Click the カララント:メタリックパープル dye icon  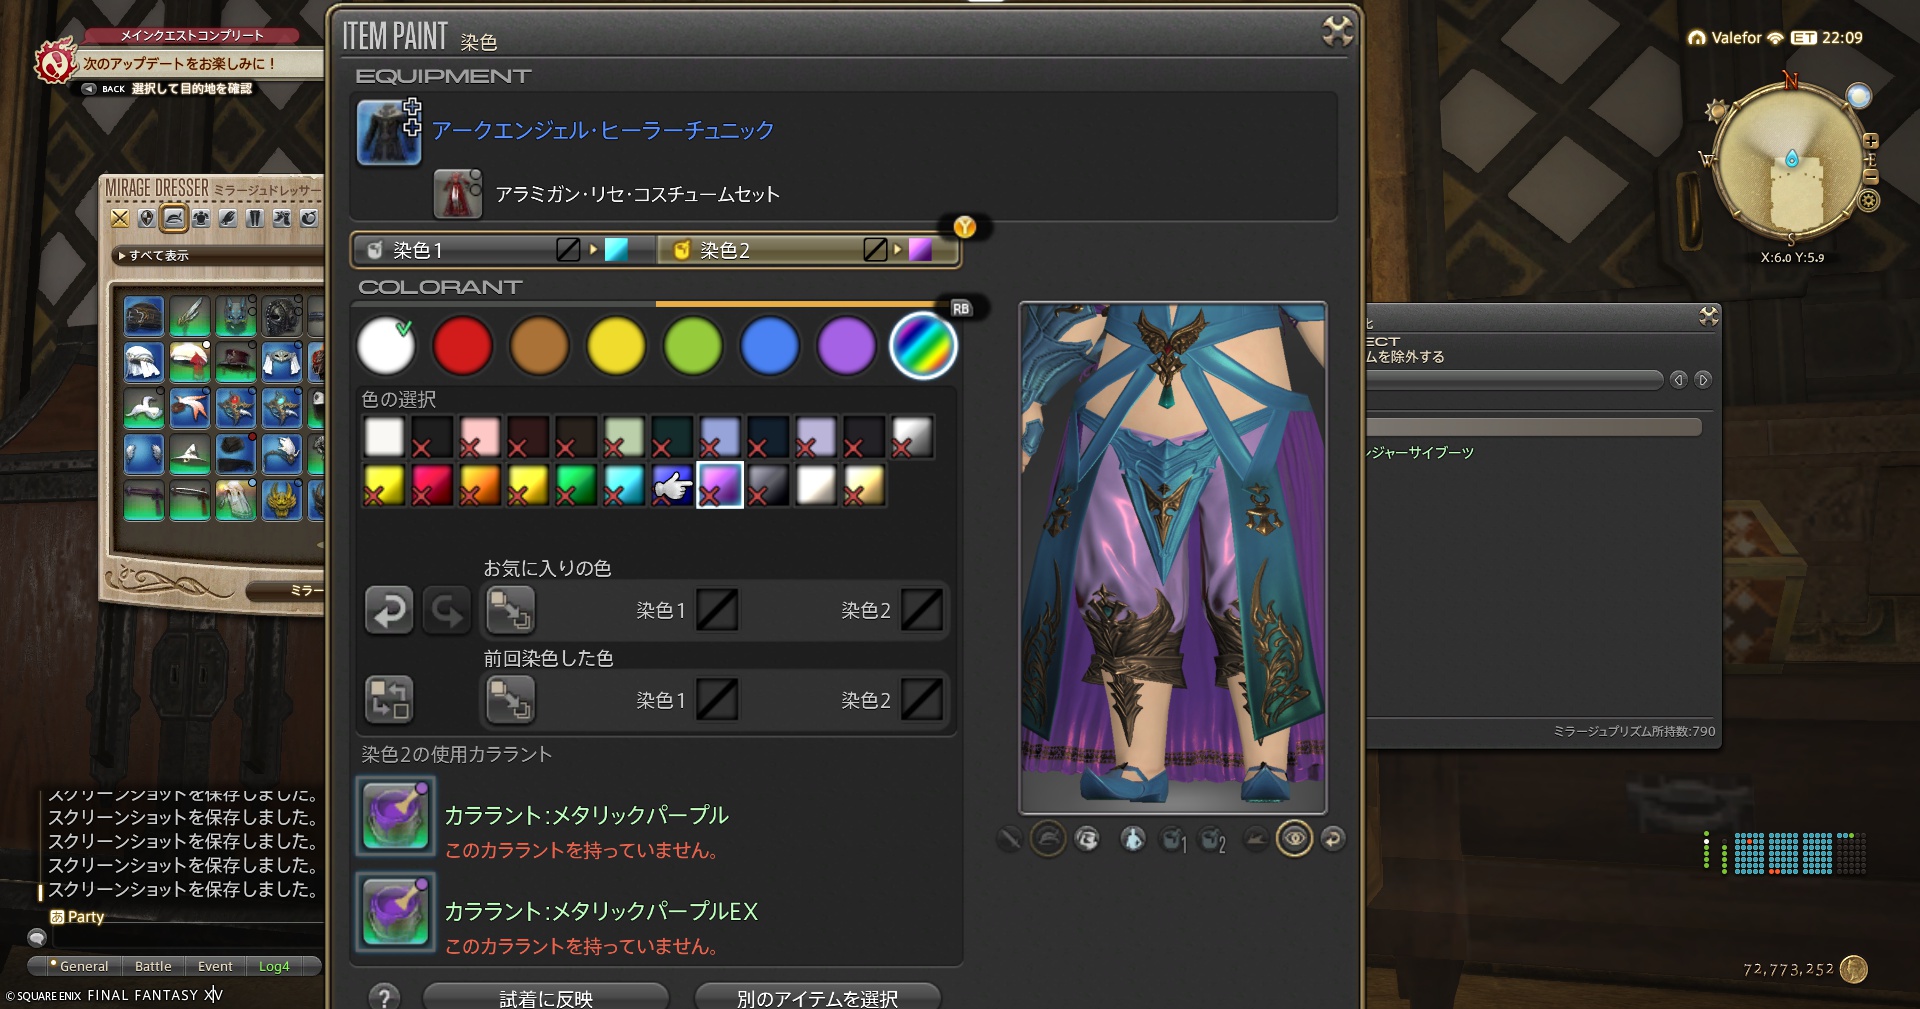point(396,816)
